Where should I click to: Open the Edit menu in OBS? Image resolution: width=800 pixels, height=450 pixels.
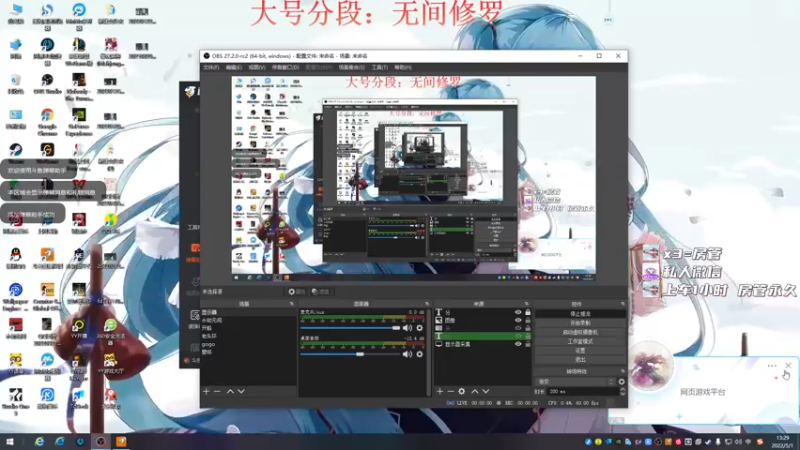tap(234, 67)
